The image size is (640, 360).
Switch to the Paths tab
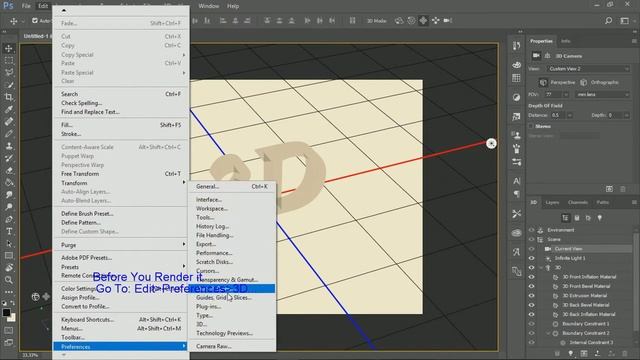pyautogui.click(x=602, y=202)
